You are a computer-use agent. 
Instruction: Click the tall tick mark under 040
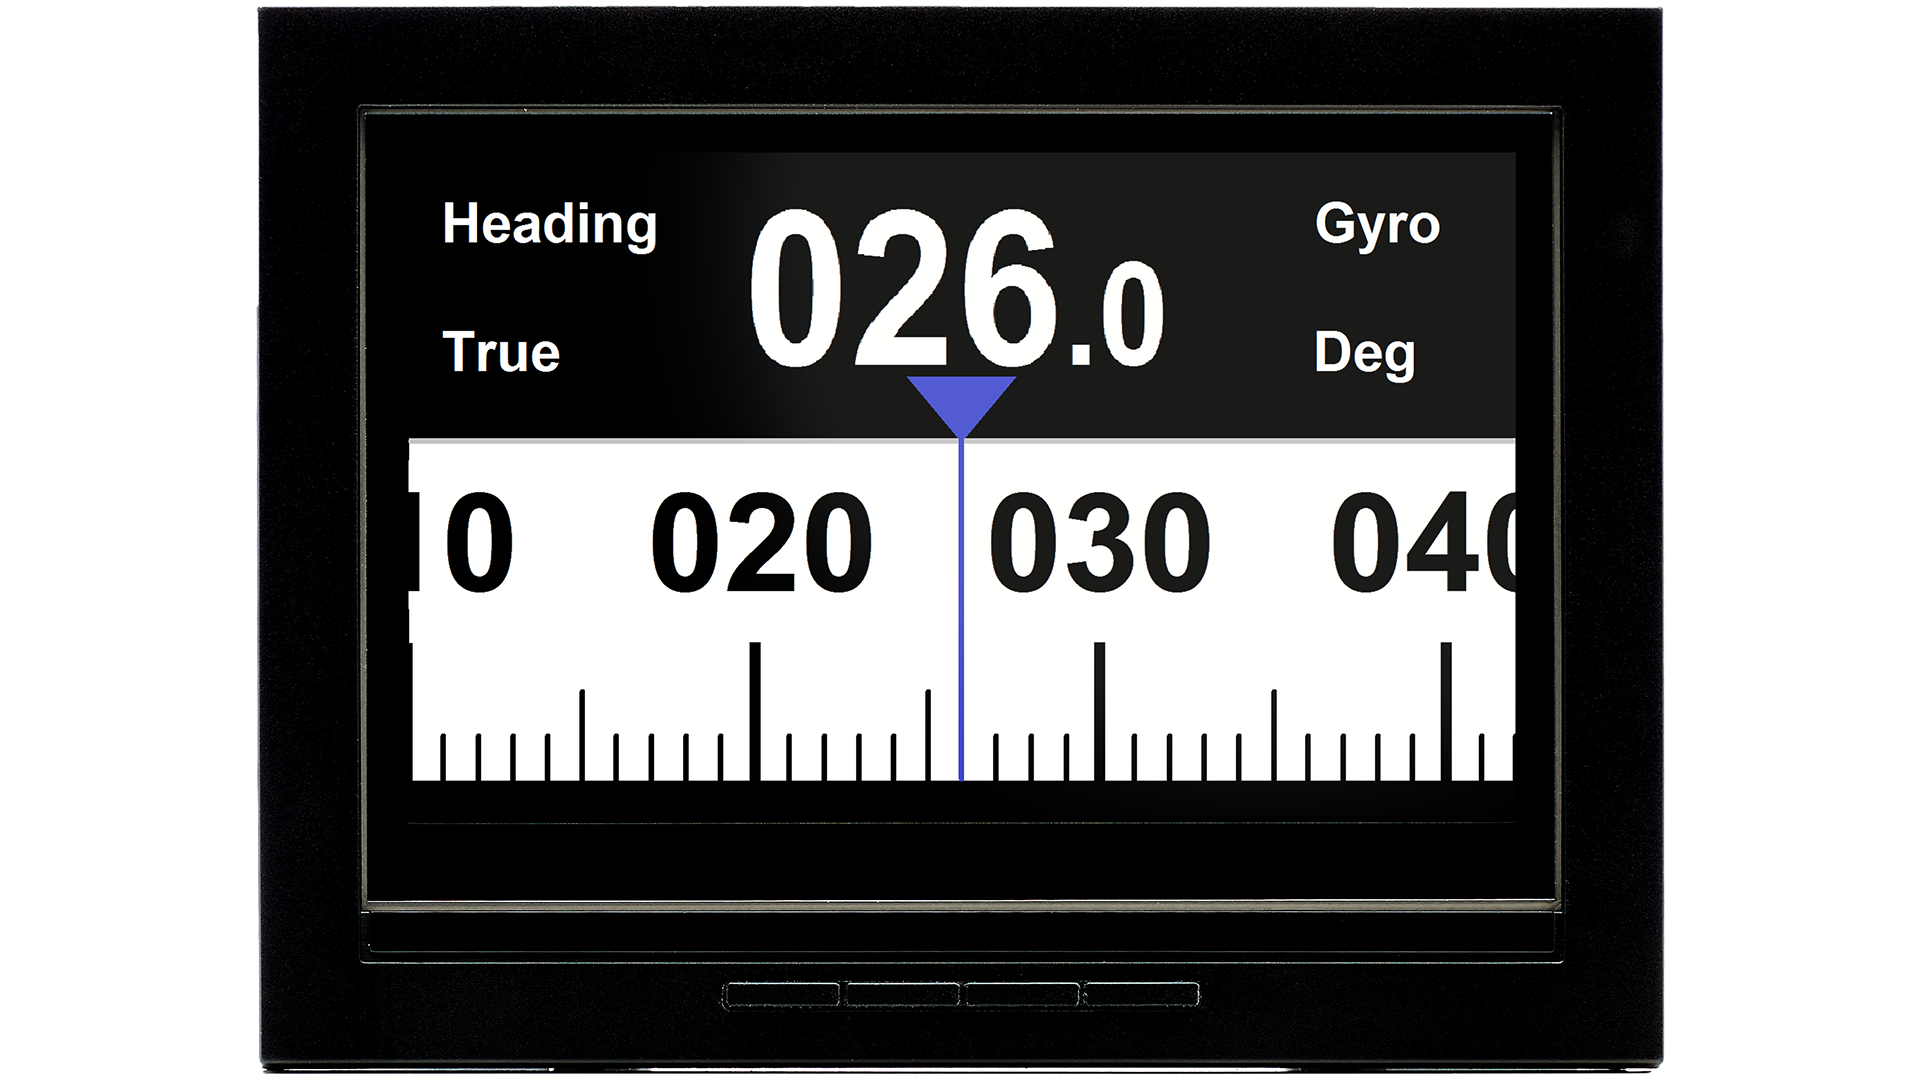[1445, 710]
